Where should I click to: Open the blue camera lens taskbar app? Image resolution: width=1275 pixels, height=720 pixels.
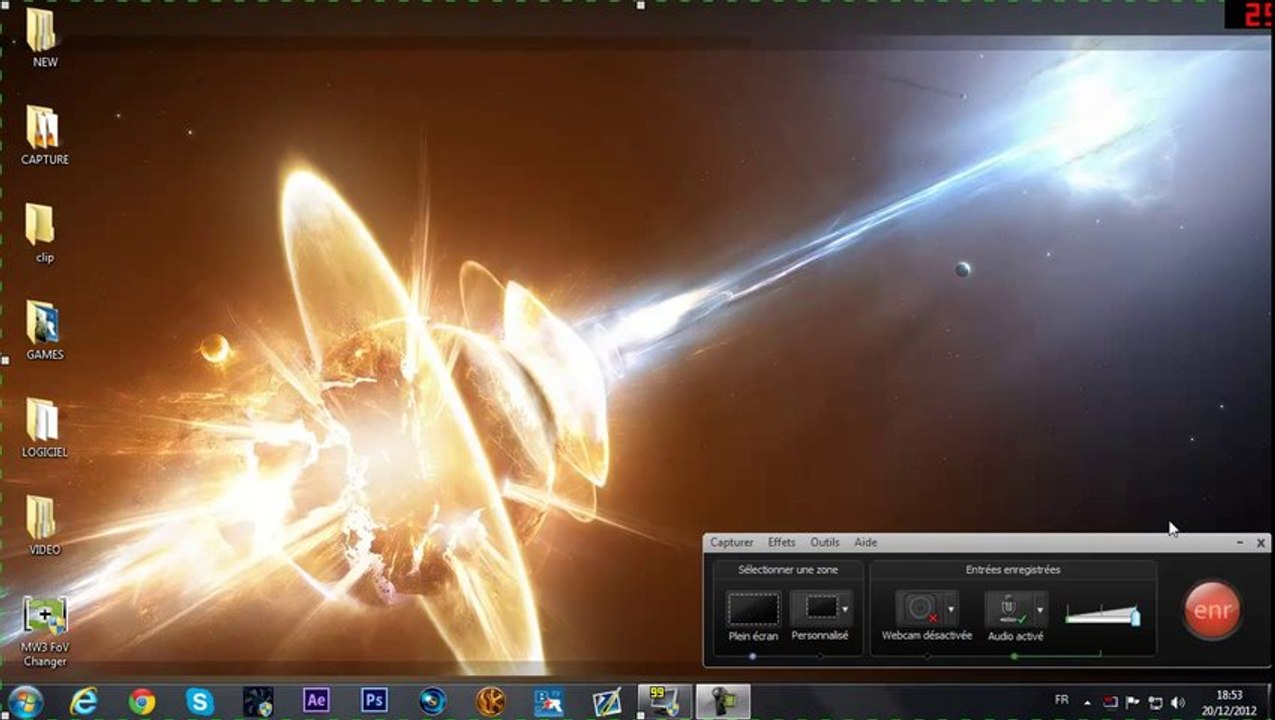(x=433, y=701)
